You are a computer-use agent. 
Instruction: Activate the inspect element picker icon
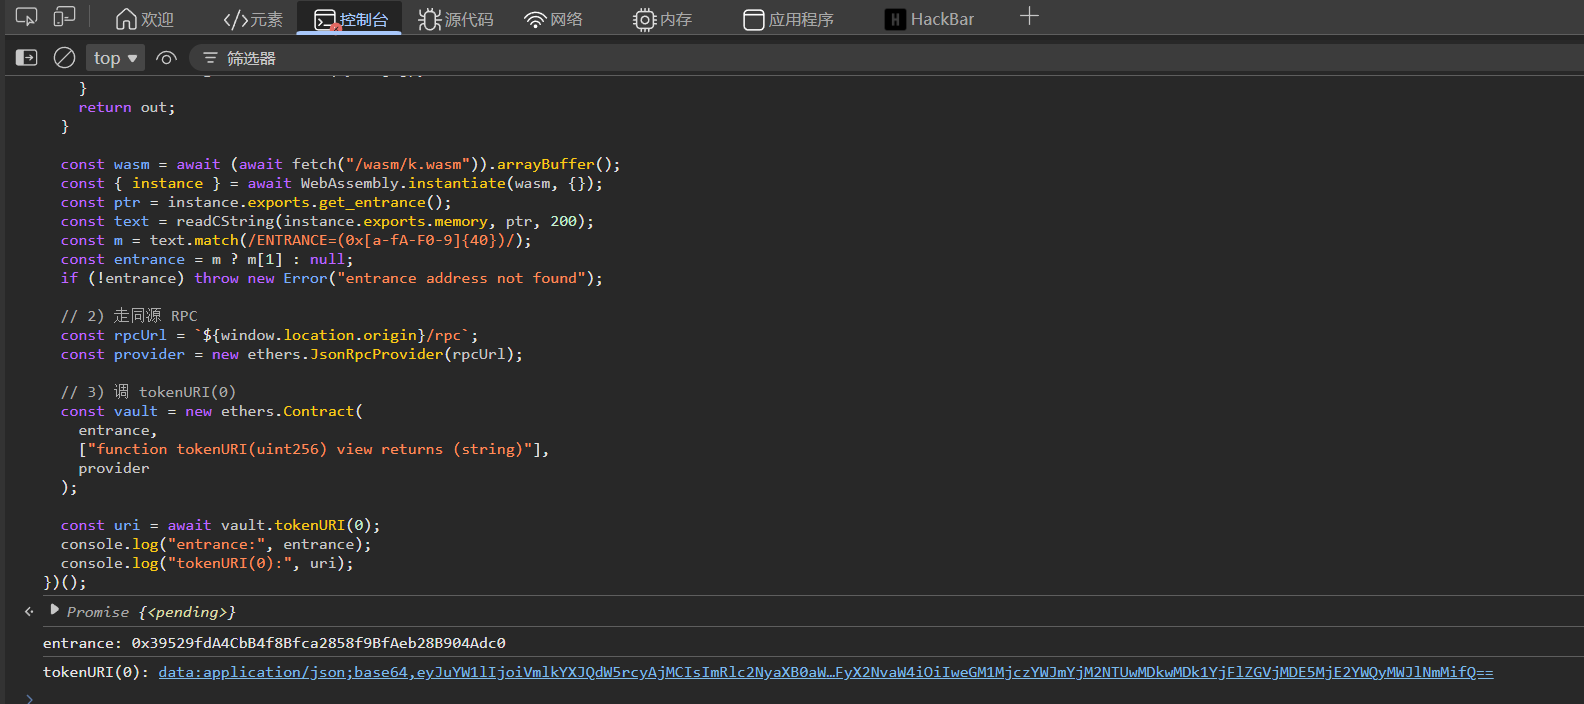point(27,17)
